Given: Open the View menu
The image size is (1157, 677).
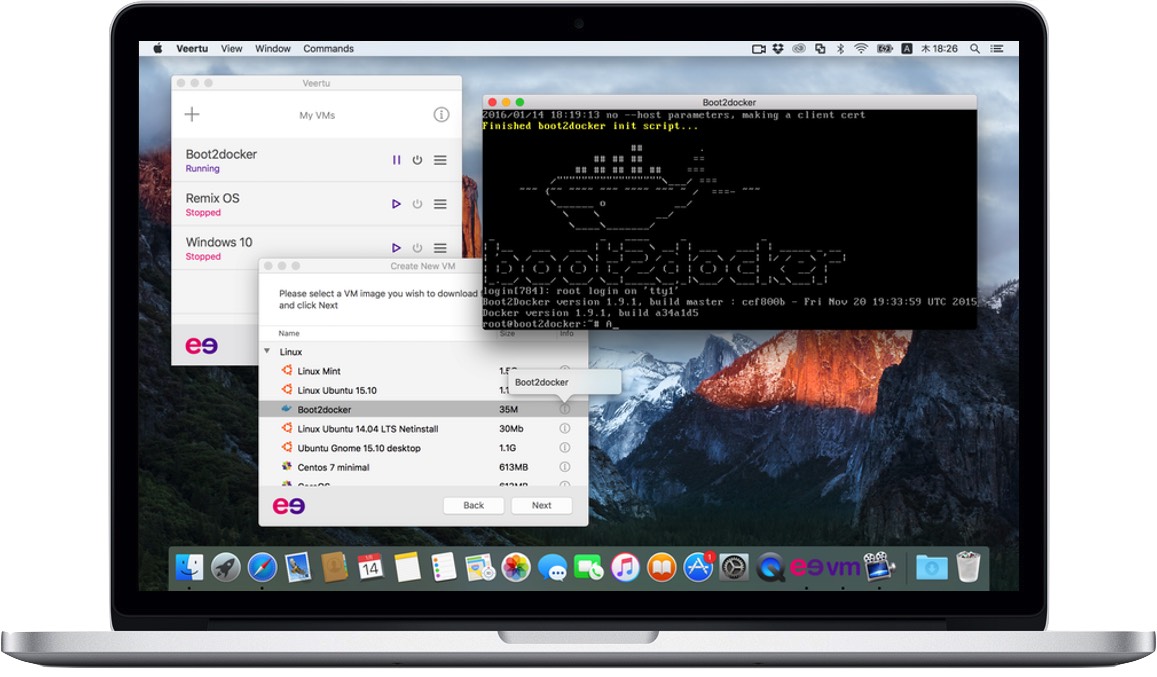Looking at the screenshot, I should 232,49.
